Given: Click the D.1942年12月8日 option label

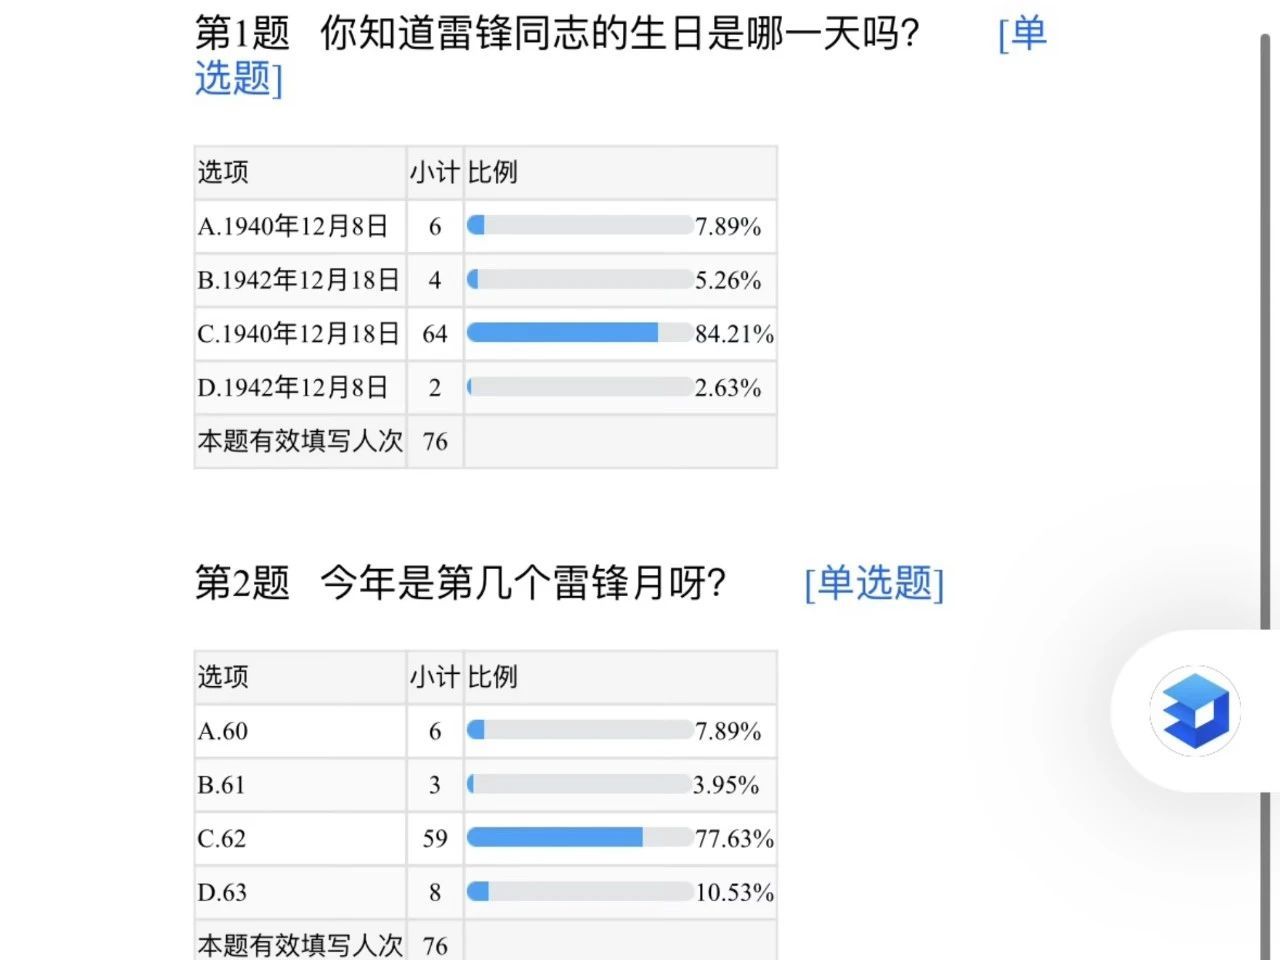Looking at the screenshot, I should (292, 388).
